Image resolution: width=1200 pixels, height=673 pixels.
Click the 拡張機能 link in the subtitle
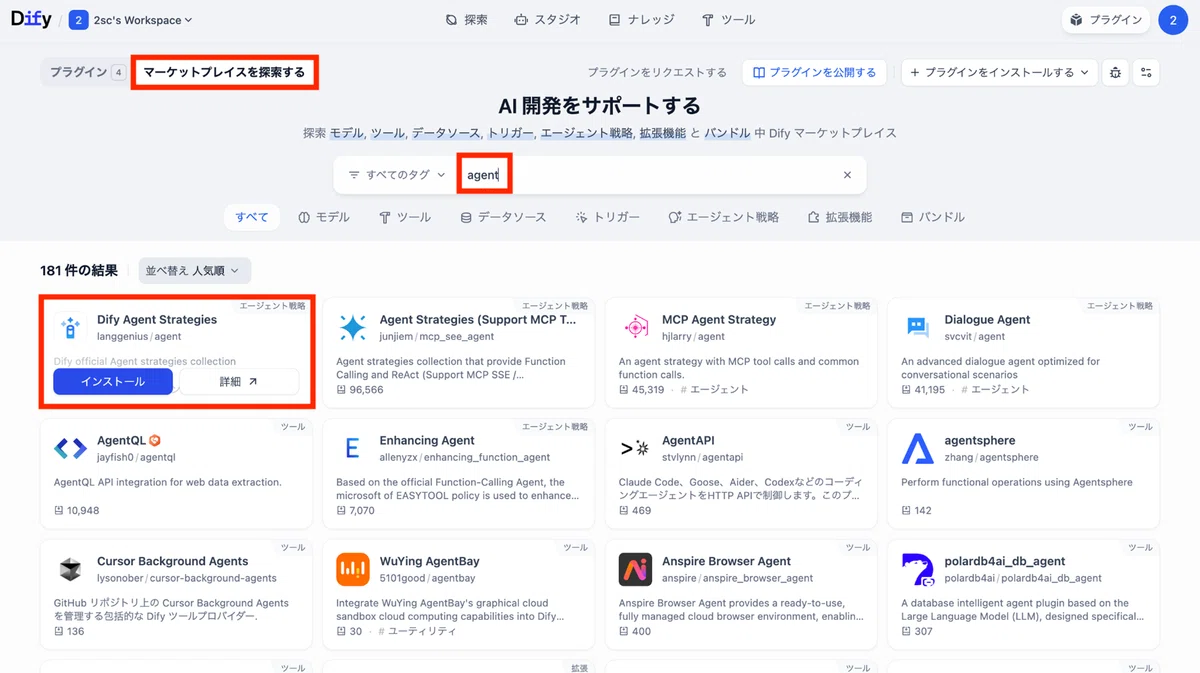(663, 133)
